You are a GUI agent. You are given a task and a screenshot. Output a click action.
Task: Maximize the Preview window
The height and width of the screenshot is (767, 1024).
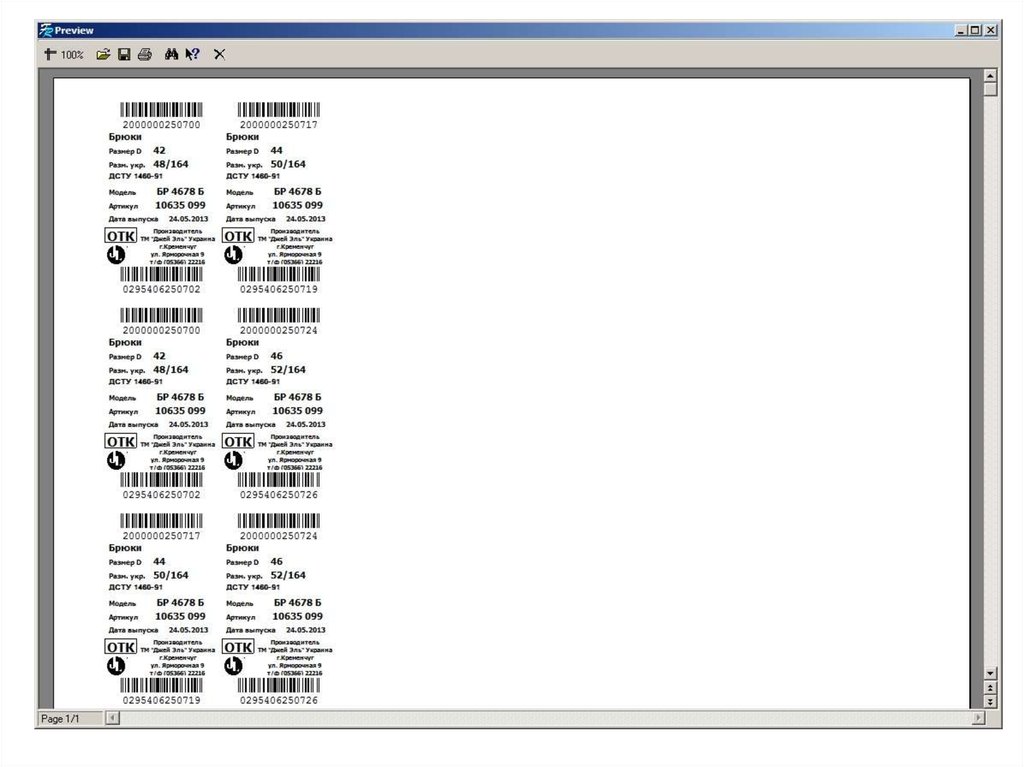click(976, 30)
